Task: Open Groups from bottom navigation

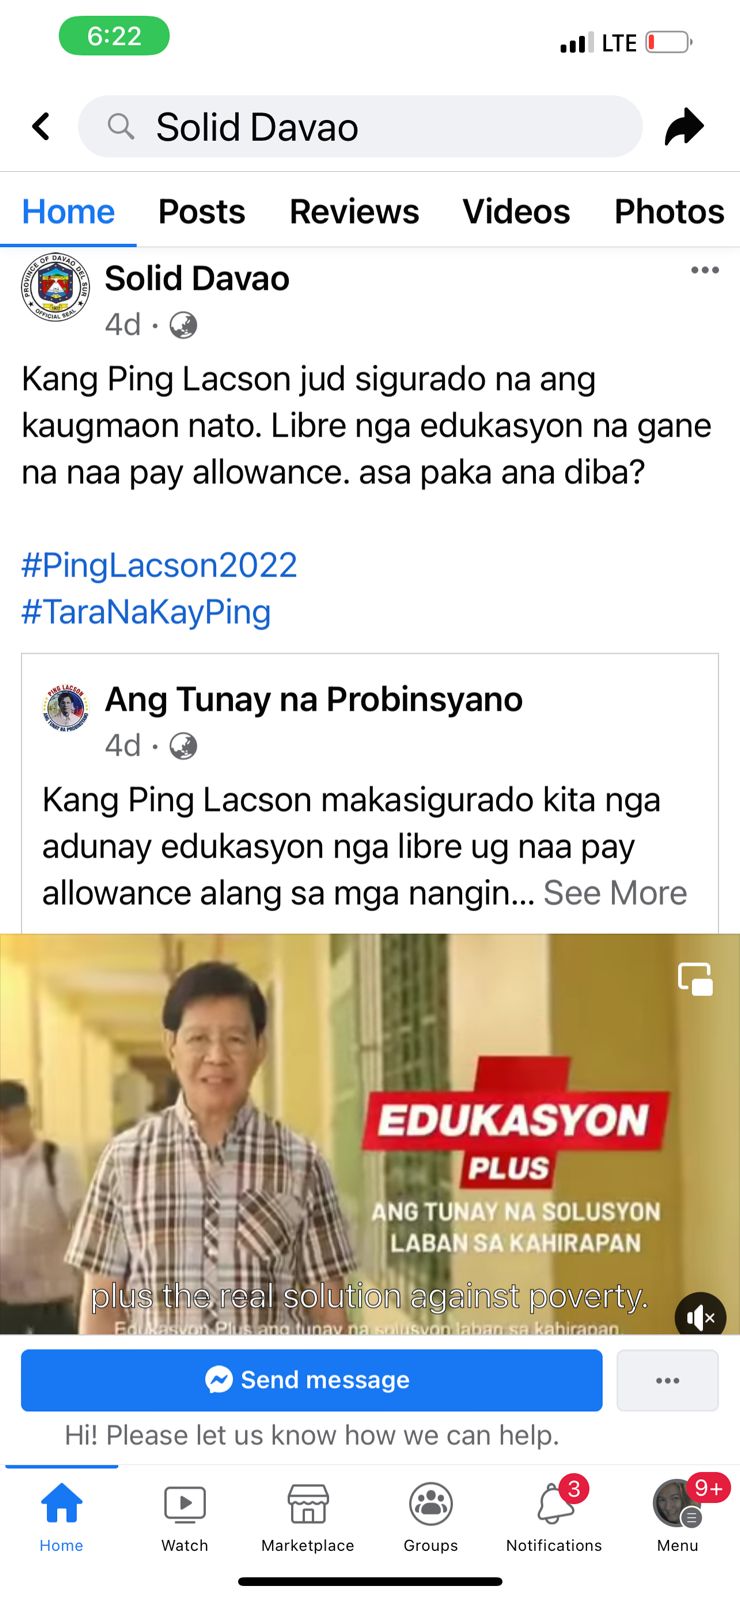Action: [431, 1517]
